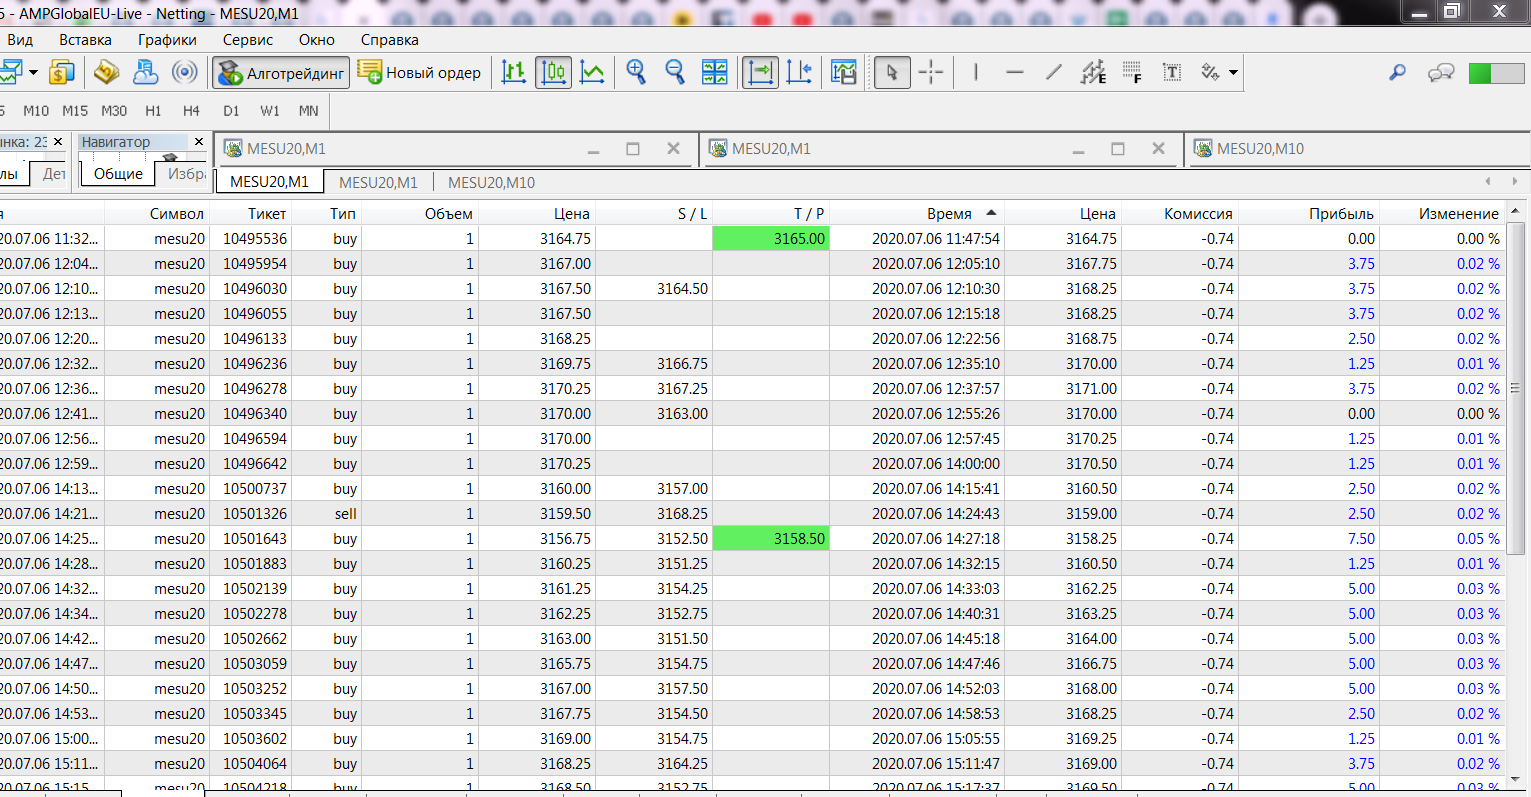Choose the Fibonacci retracement tool
The image size is (1531, 797).
1132,72
